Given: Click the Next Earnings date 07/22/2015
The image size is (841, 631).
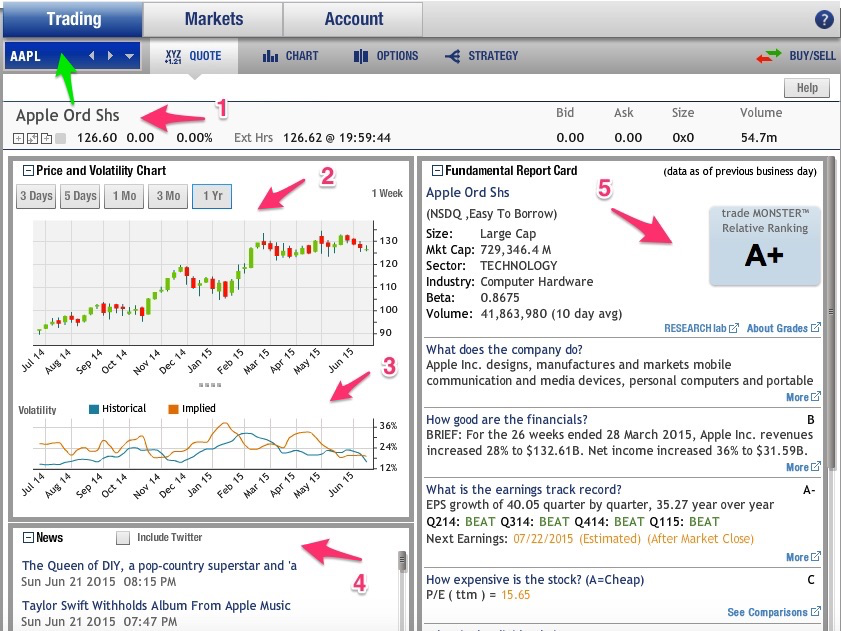Looking at the screenshot, I should (543, 539).
